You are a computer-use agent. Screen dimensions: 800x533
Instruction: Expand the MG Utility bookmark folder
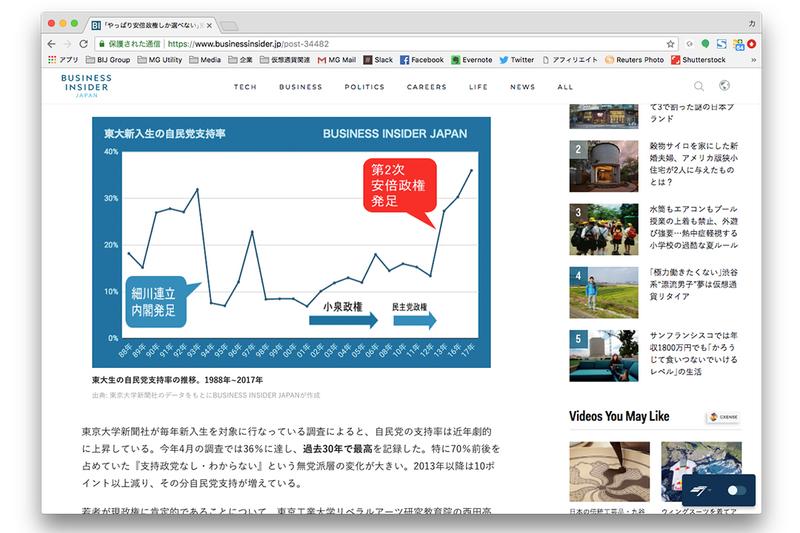click(x=160, y=60)
